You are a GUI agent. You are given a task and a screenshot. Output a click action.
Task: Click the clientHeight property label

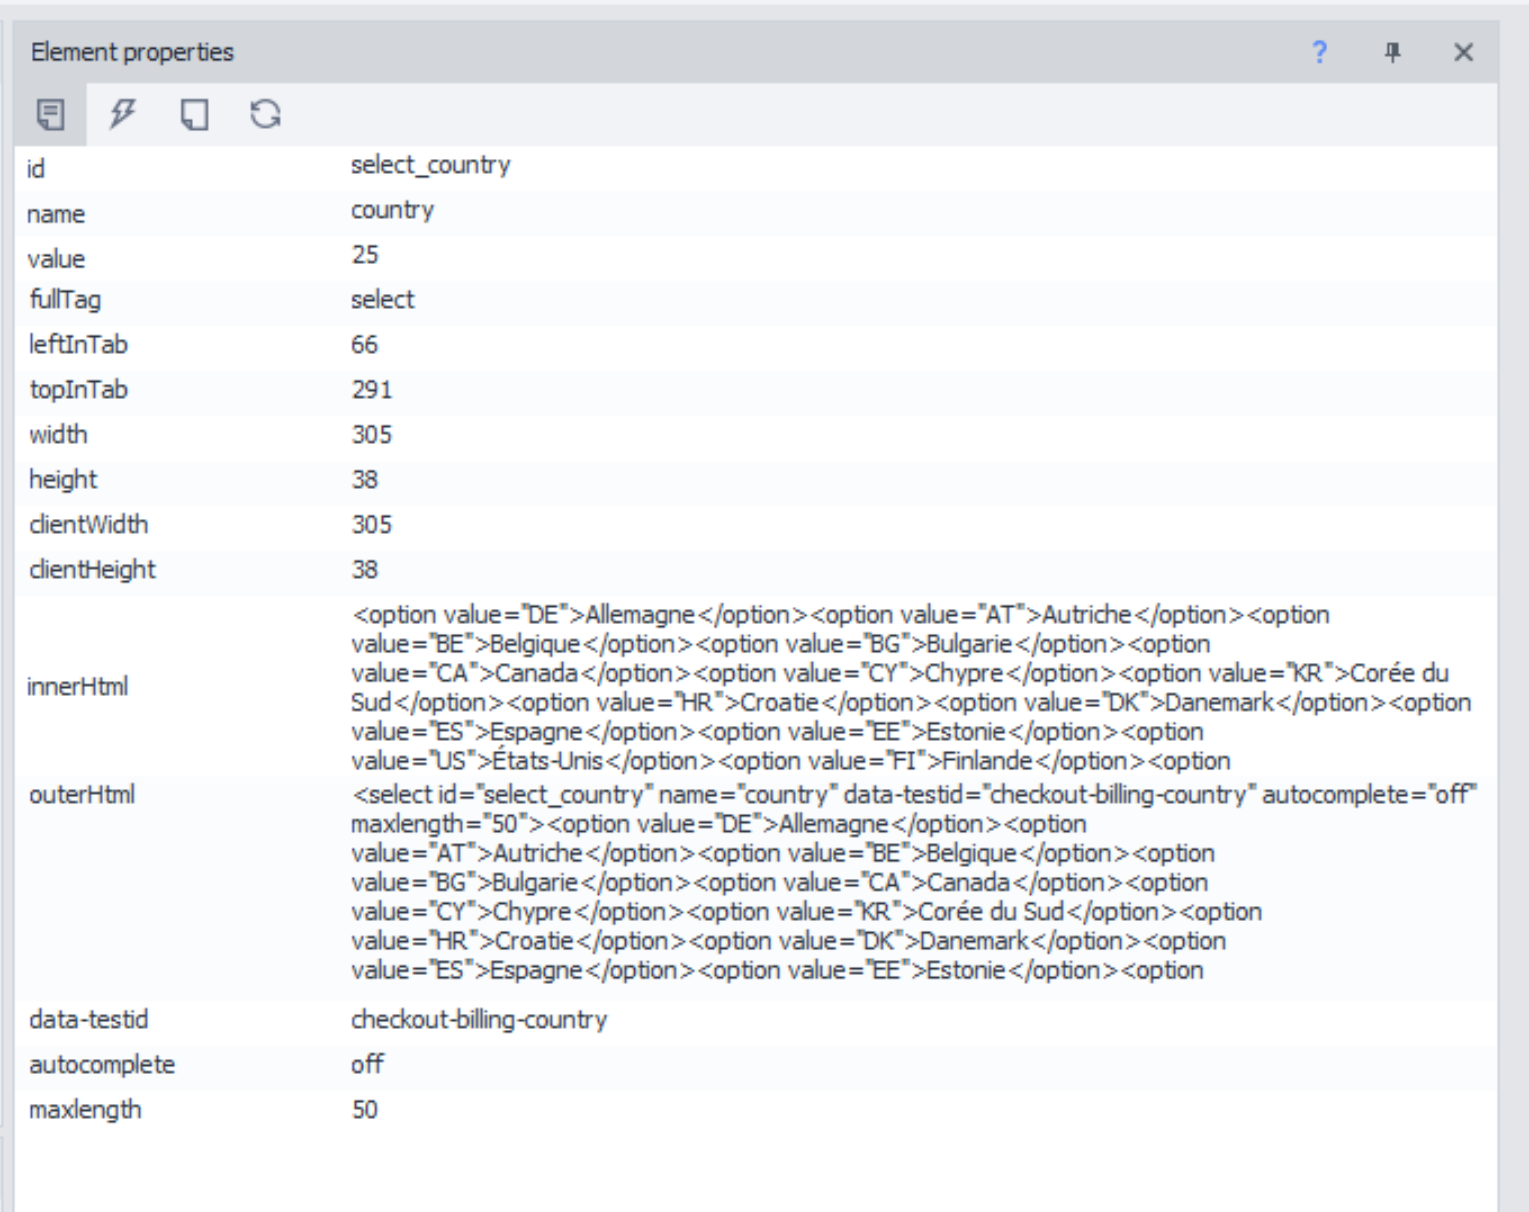pyautogui.click(x=92, y=570)
